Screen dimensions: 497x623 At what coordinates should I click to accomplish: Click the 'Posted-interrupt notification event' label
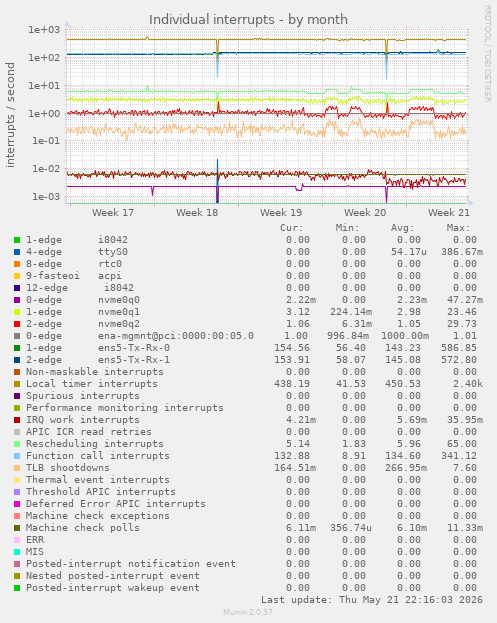pyautogui.click(x=131, y=564)
